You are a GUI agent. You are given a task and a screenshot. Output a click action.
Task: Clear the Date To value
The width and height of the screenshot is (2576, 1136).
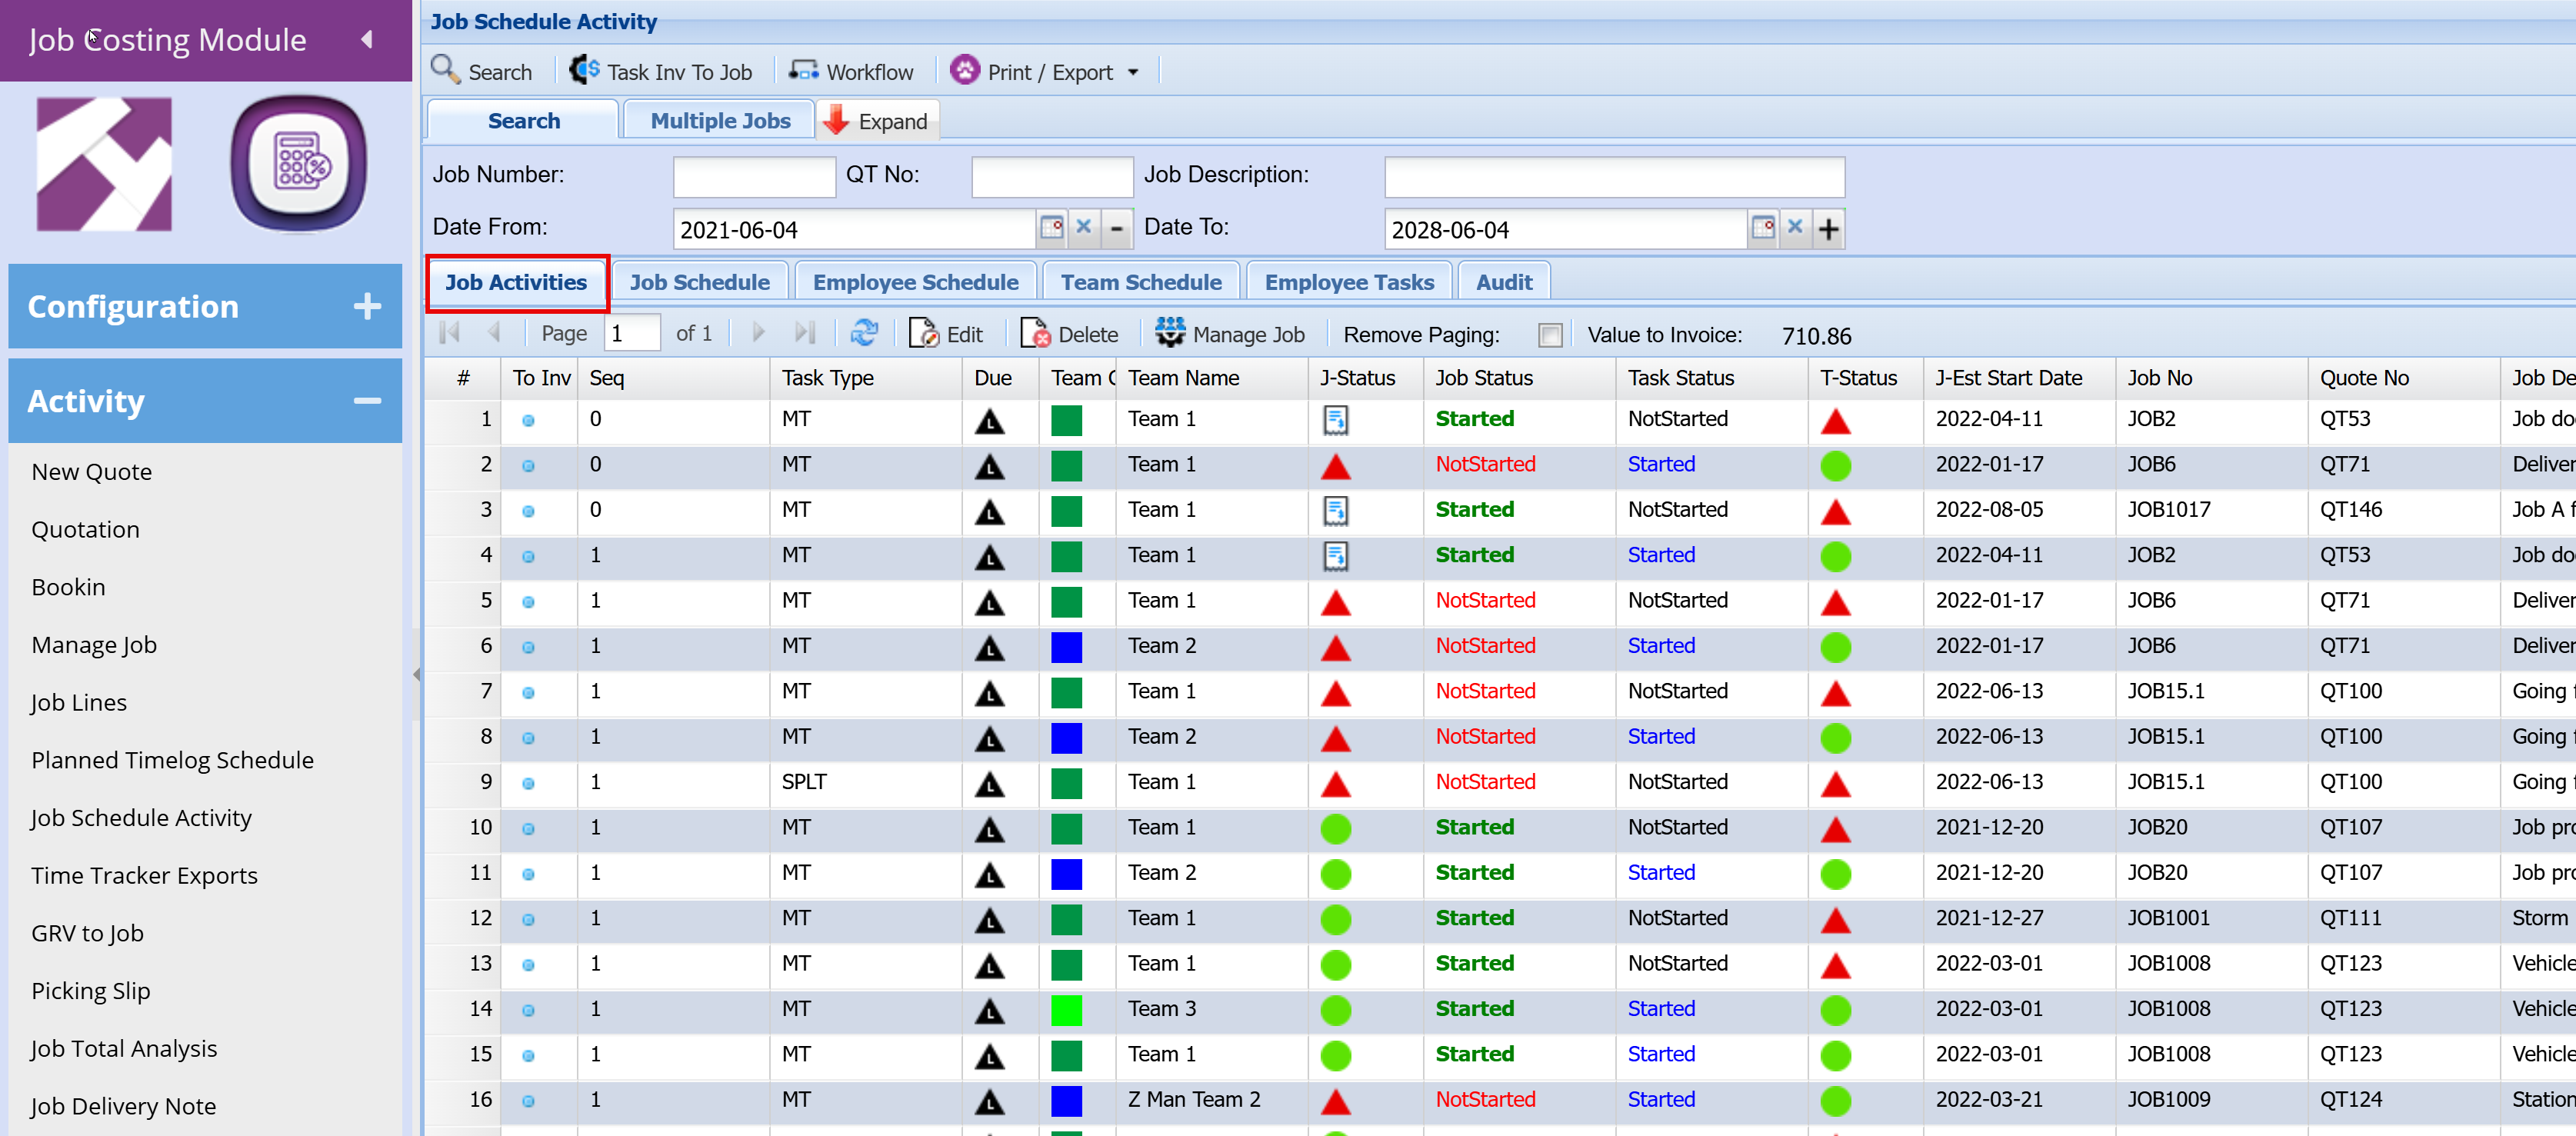click(x=1795, y=228)
